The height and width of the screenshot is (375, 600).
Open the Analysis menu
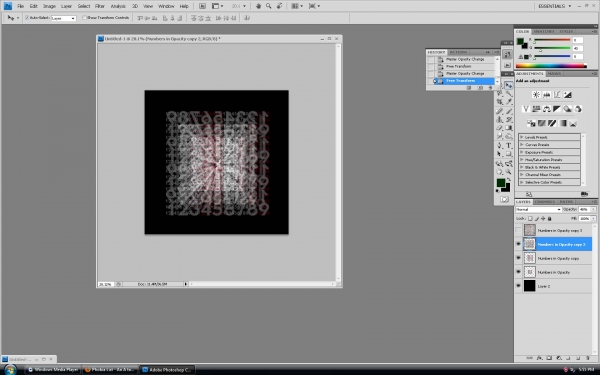(x=118, y=6)
